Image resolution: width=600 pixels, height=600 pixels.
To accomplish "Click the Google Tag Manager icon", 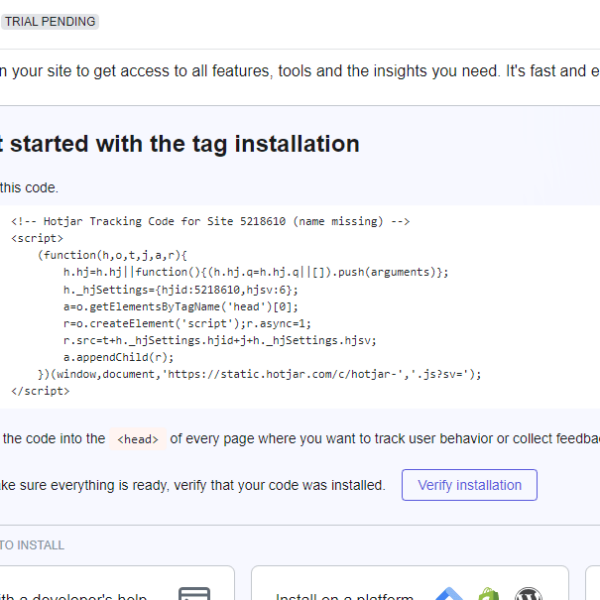I will pyautogui.click(x=449, y=593).
